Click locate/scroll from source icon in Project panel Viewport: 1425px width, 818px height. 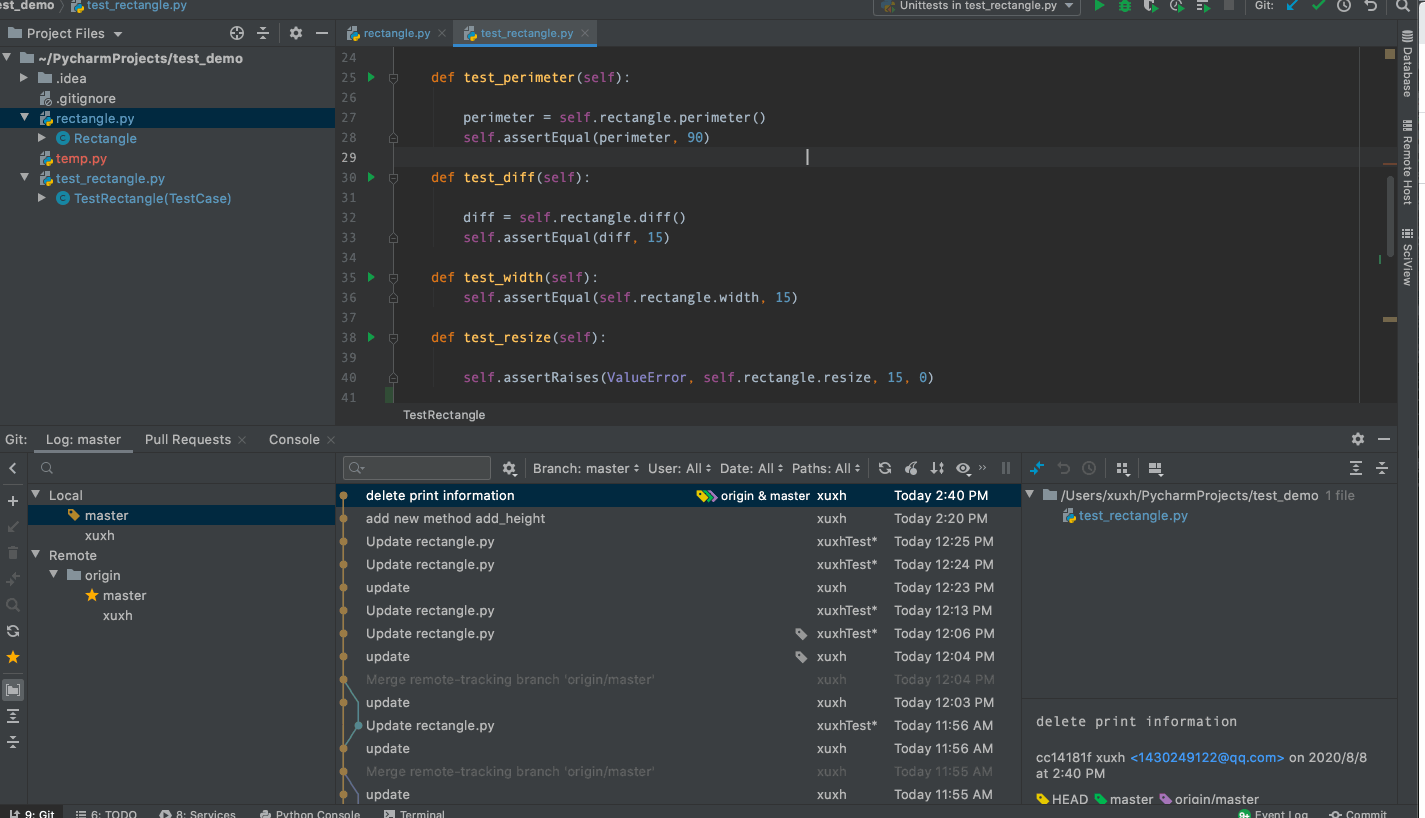[237, 33]
